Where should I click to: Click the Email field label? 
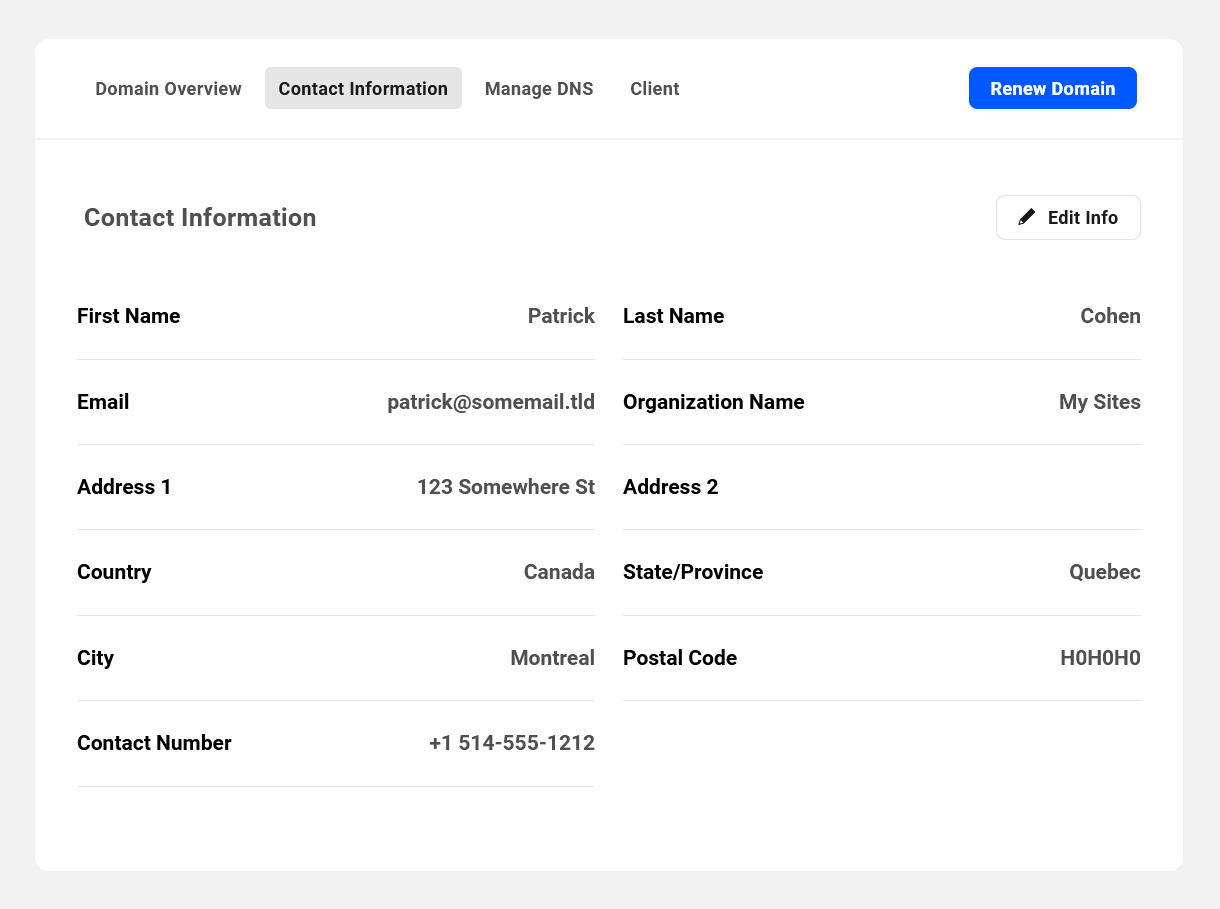(x=103, y=402)
